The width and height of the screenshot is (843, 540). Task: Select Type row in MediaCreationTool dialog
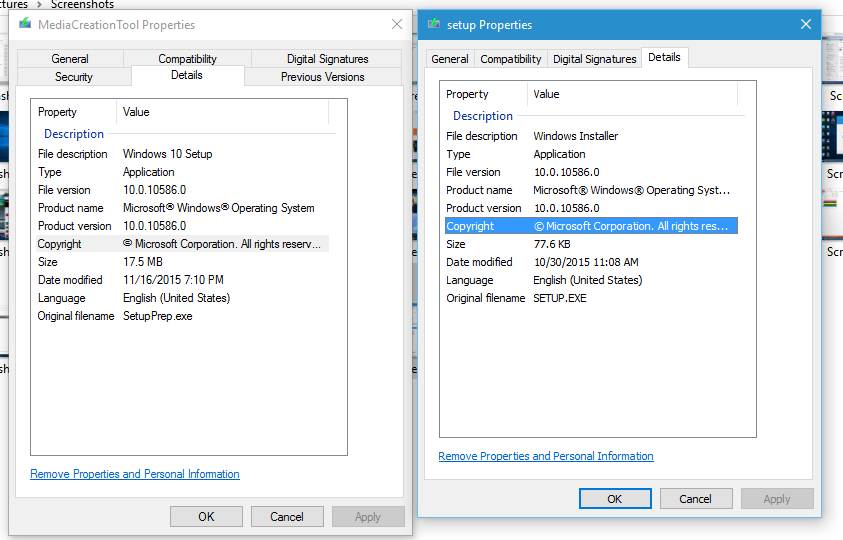click(183, 172)
